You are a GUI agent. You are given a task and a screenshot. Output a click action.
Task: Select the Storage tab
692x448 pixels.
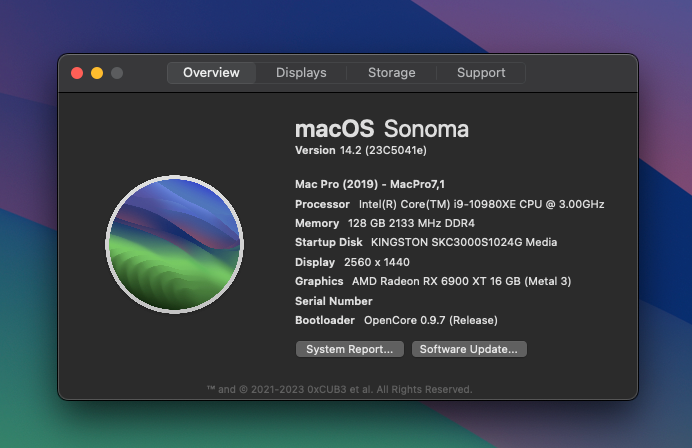[x=391, y=73]
